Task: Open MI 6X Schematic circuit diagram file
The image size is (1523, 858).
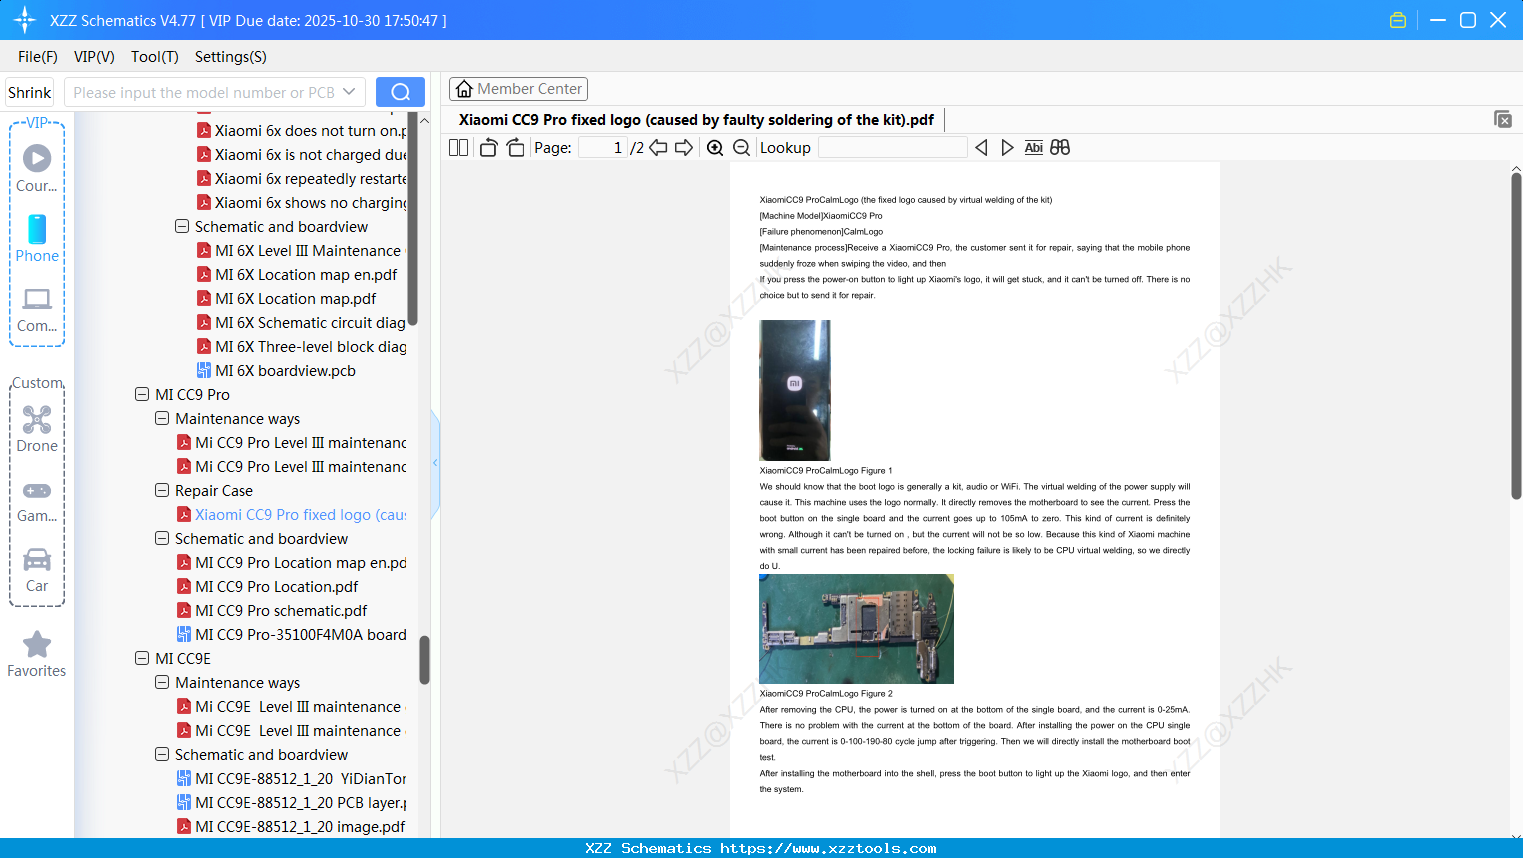Action: coord(302,323)
